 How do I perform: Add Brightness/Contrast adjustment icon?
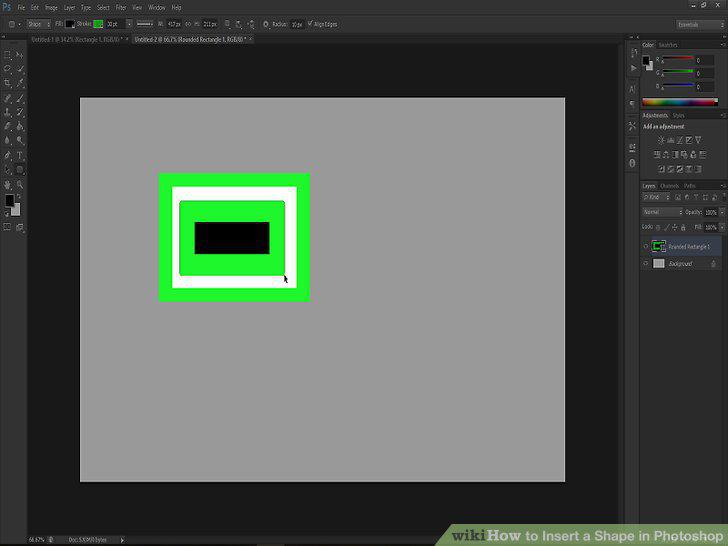pos(661,140)
